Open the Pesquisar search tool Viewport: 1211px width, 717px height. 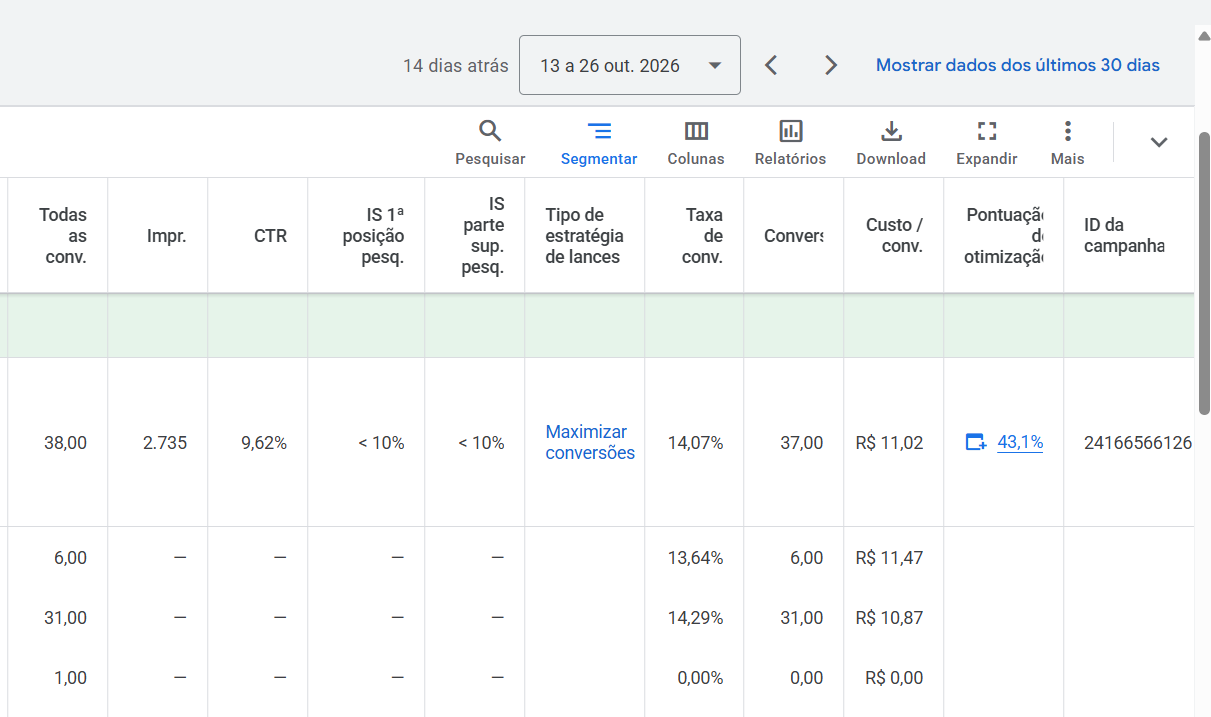pyautogui.click(x=490, y=143)
